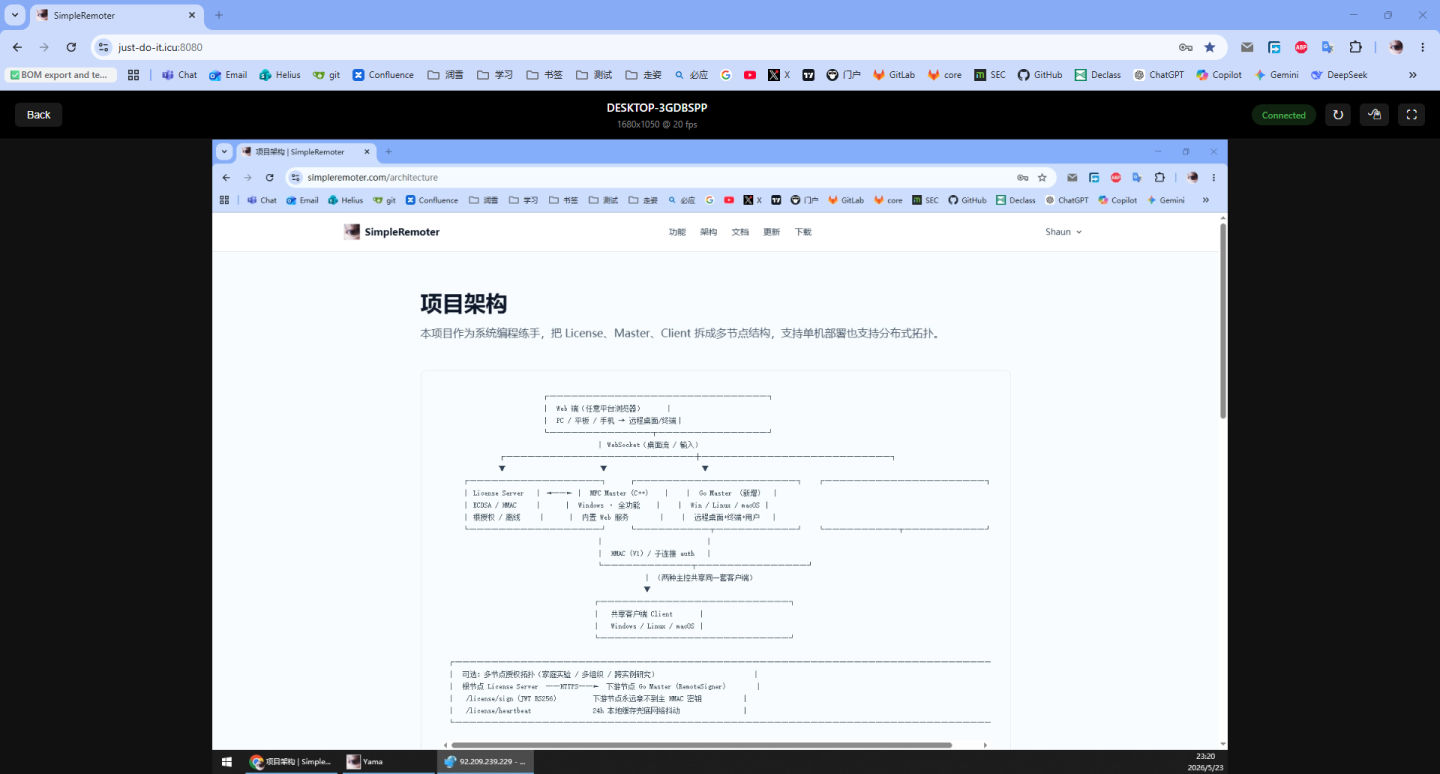Click the page vertical scrollbar thumb
1440x774 pixels.
coord(1223,320)
